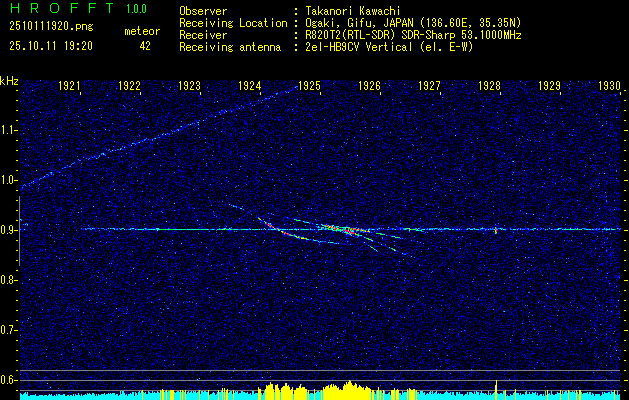This screenshot has width=629, height=400.
Task: Click the 1928 time marker
Action: [x=489, y=85]
